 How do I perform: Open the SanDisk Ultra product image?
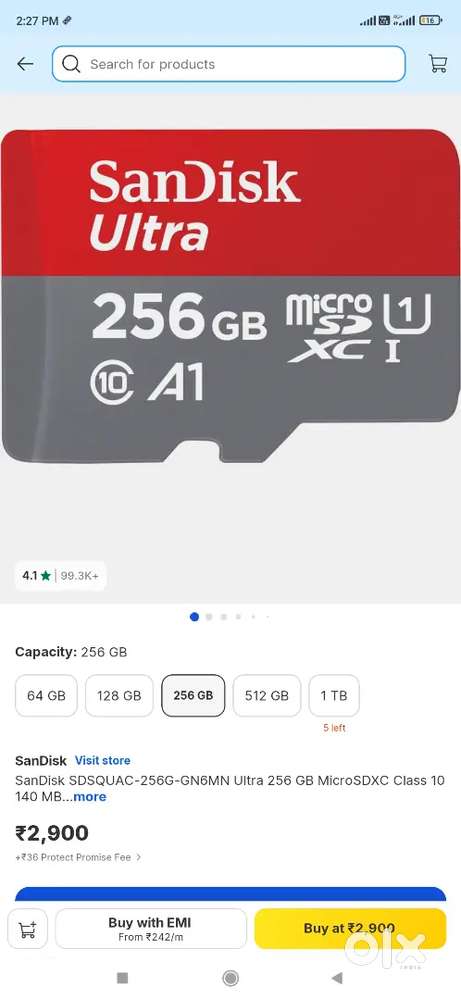230,295
